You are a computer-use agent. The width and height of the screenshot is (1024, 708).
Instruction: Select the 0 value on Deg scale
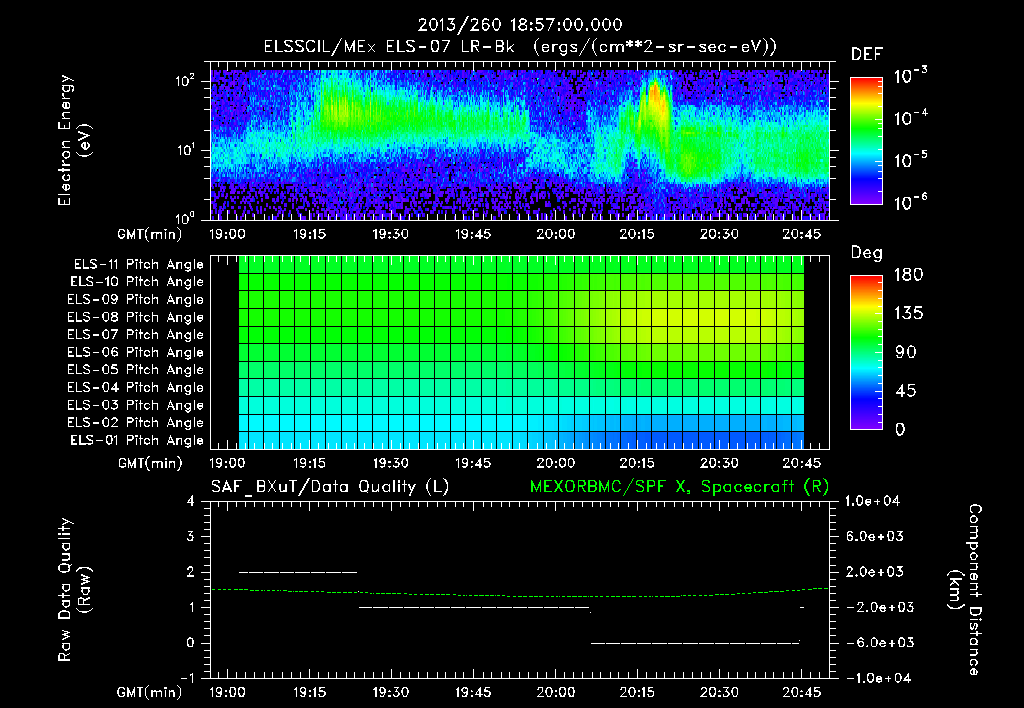click(901, 429)
